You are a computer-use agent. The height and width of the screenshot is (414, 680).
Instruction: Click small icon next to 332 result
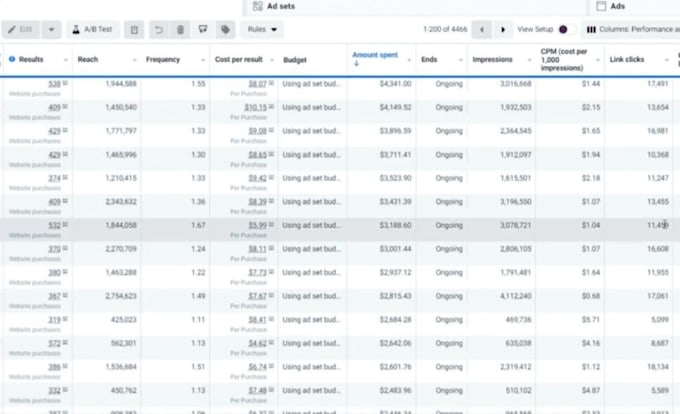pos(65,390)
